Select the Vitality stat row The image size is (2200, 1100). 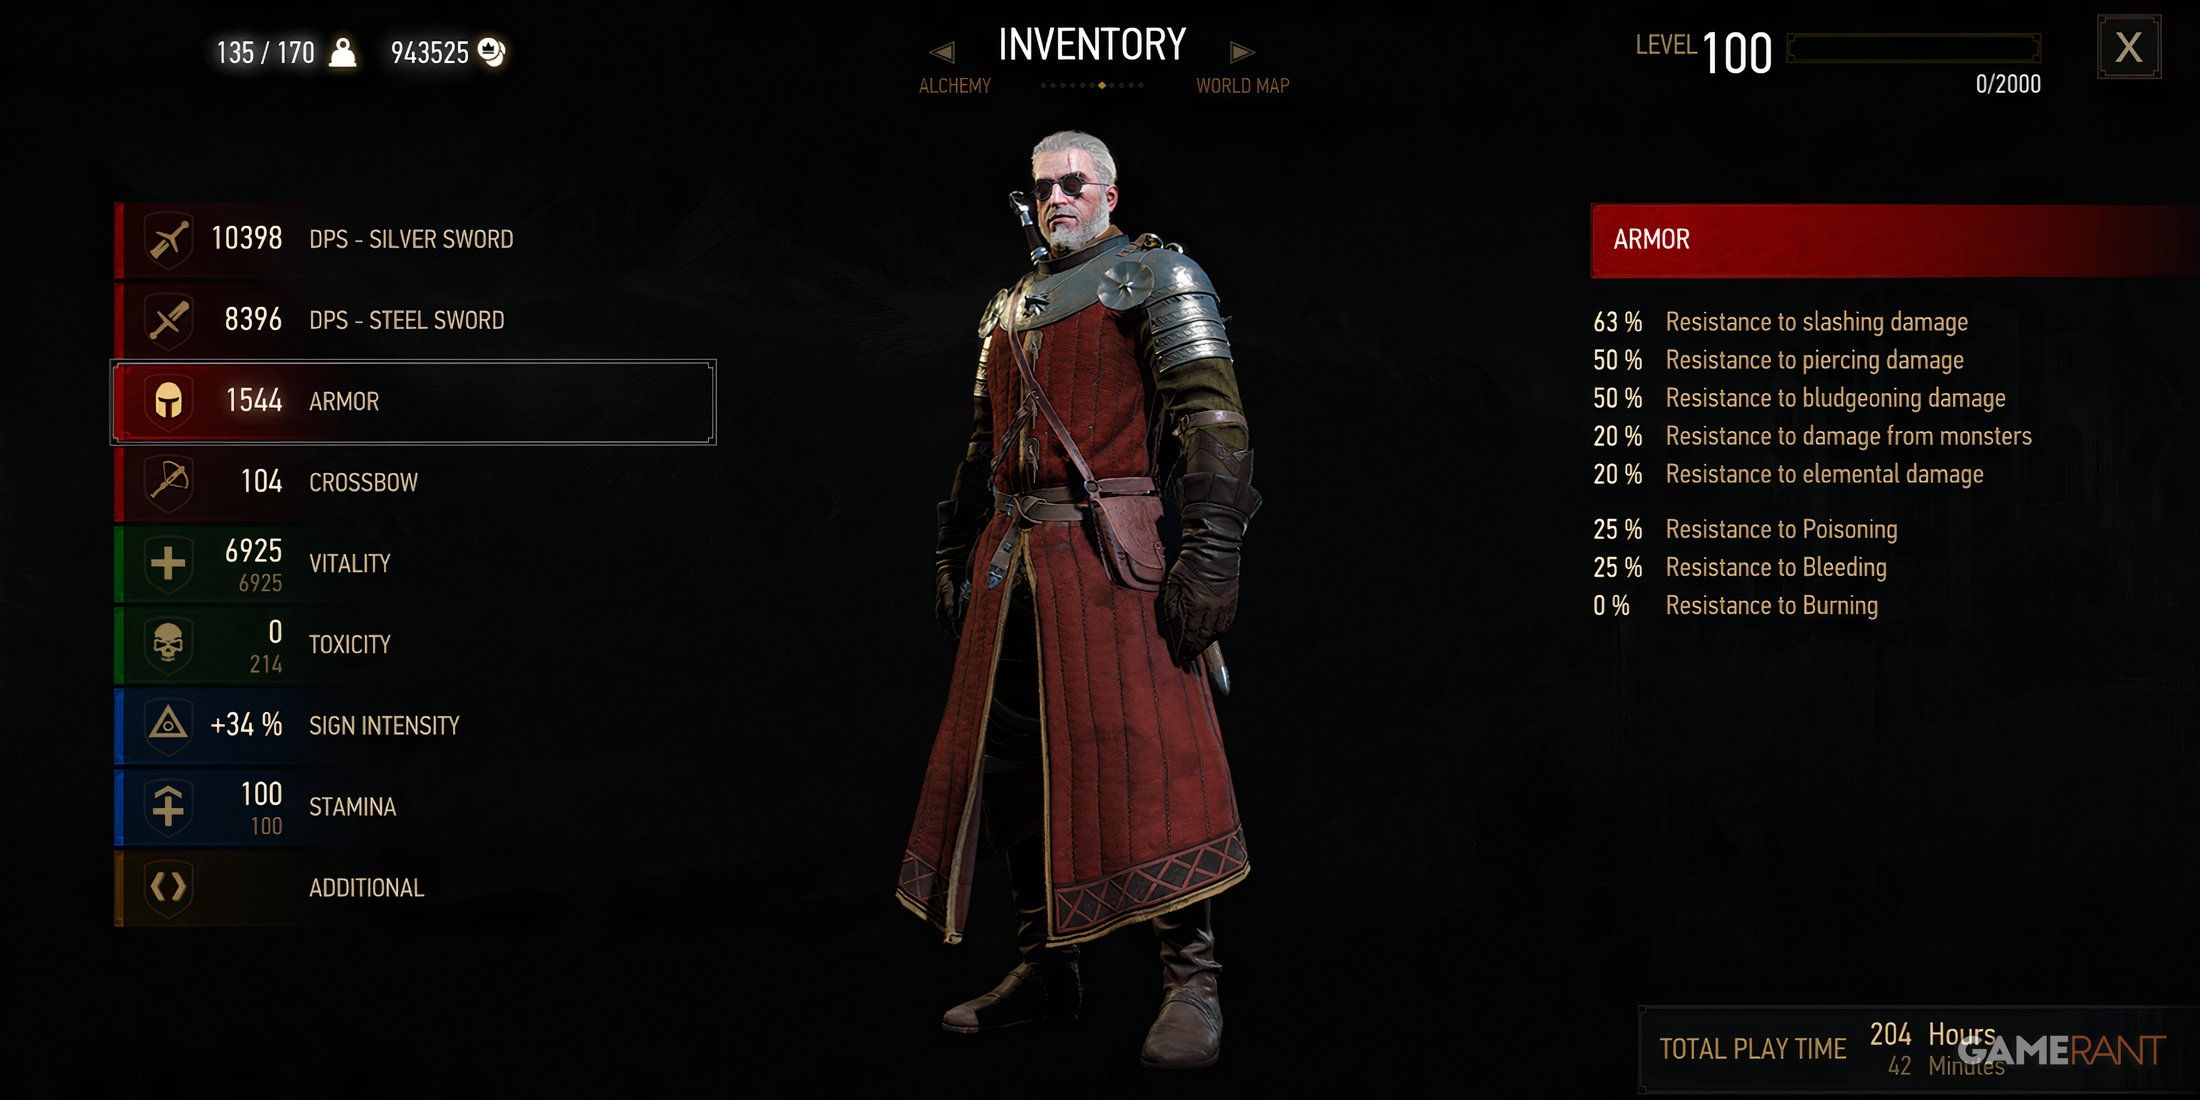click(414, 564)
